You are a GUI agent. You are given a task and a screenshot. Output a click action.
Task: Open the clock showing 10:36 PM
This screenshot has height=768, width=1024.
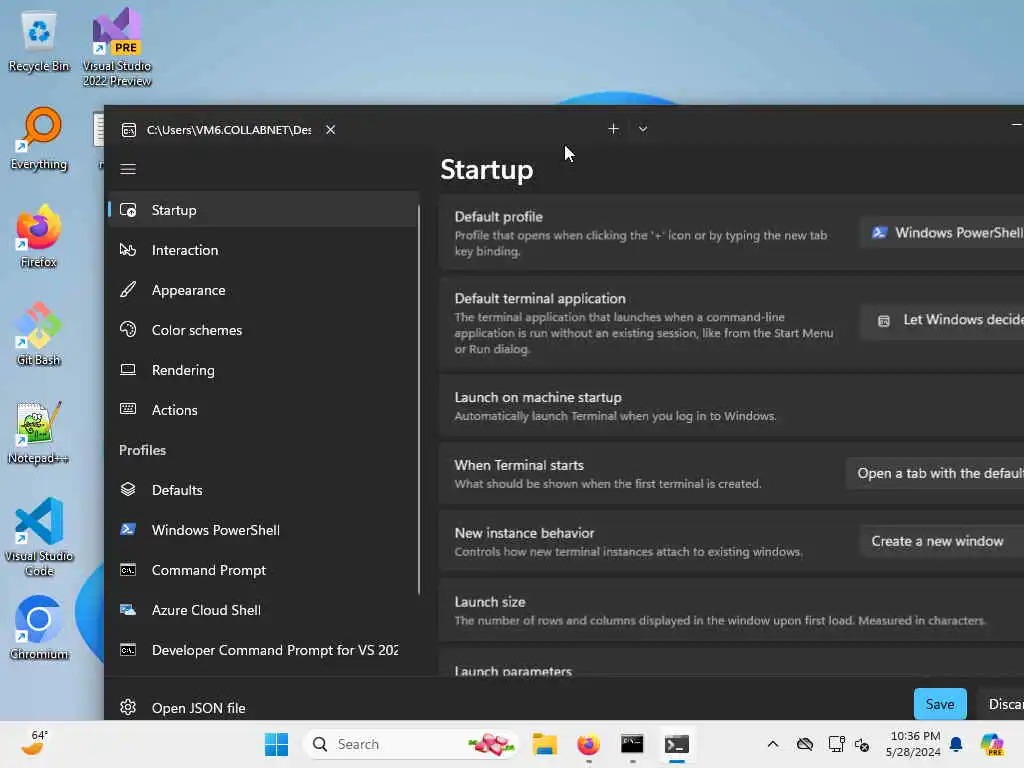(913, 744)
